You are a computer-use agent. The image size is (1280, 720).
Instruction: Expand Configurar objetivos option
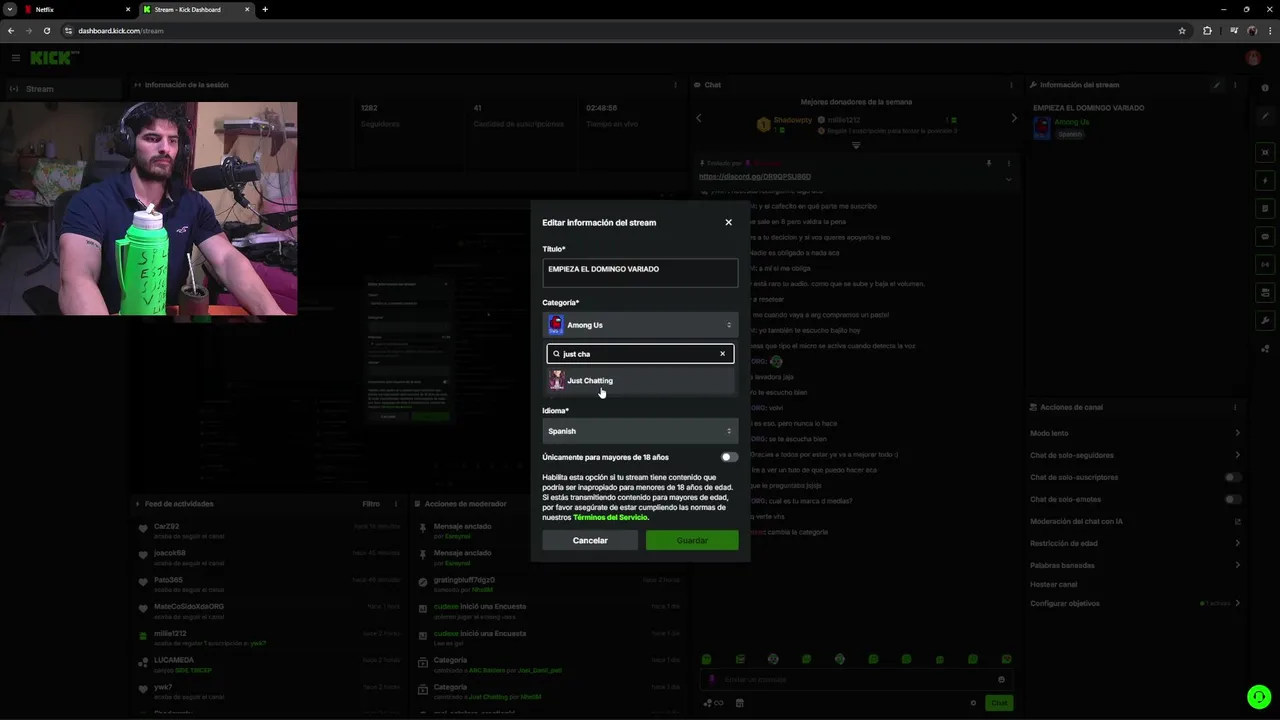pyautogui.click(x=1136, y=603)
